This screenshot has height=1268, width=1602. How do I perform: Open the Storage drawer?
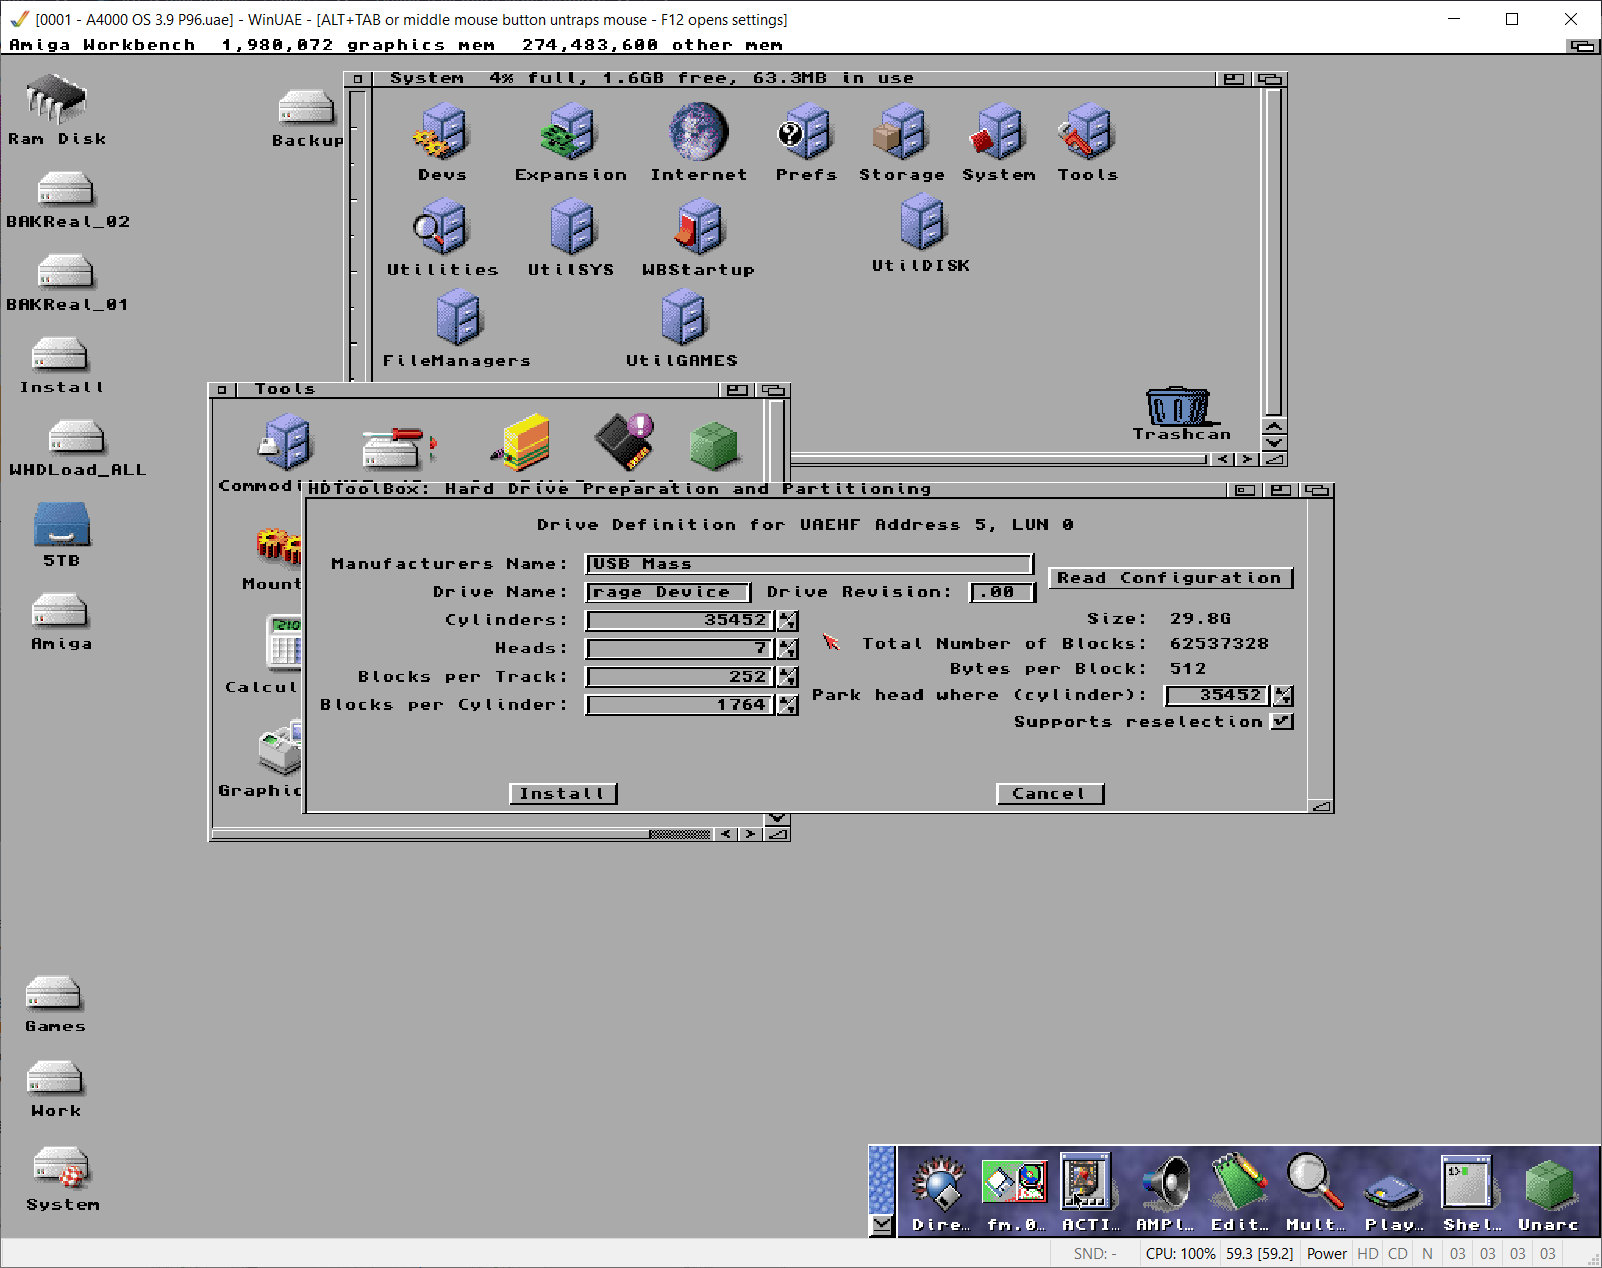[x=901, y=131]
